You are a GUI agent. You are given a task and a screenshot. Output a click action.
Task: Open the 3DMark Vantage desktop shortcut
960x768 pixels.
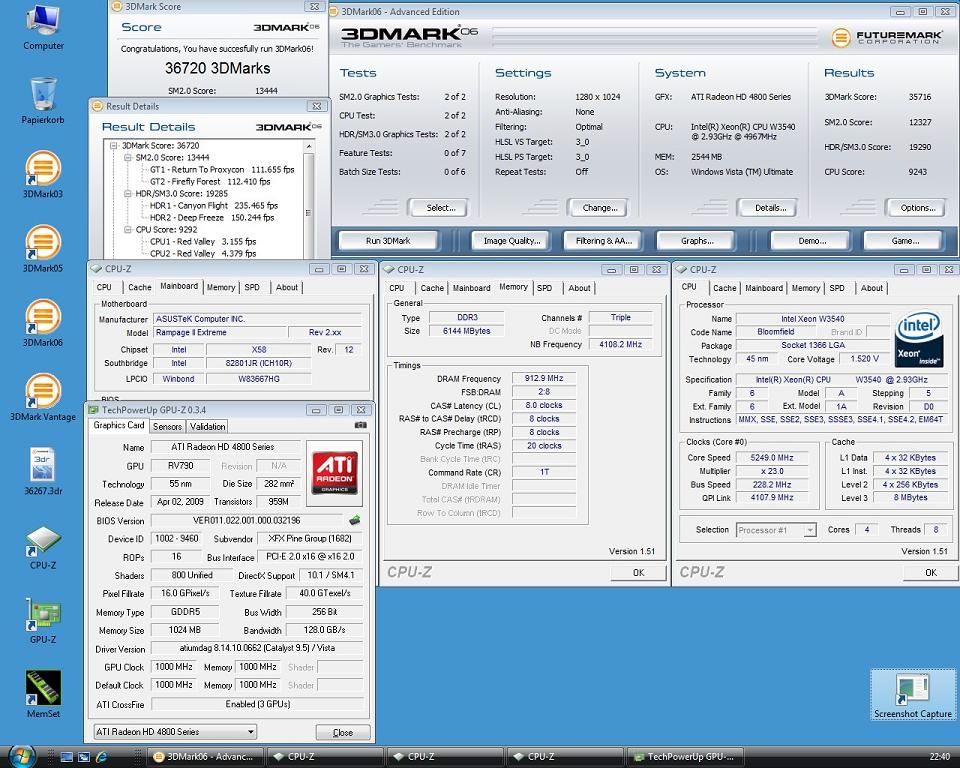click(42, 391)
